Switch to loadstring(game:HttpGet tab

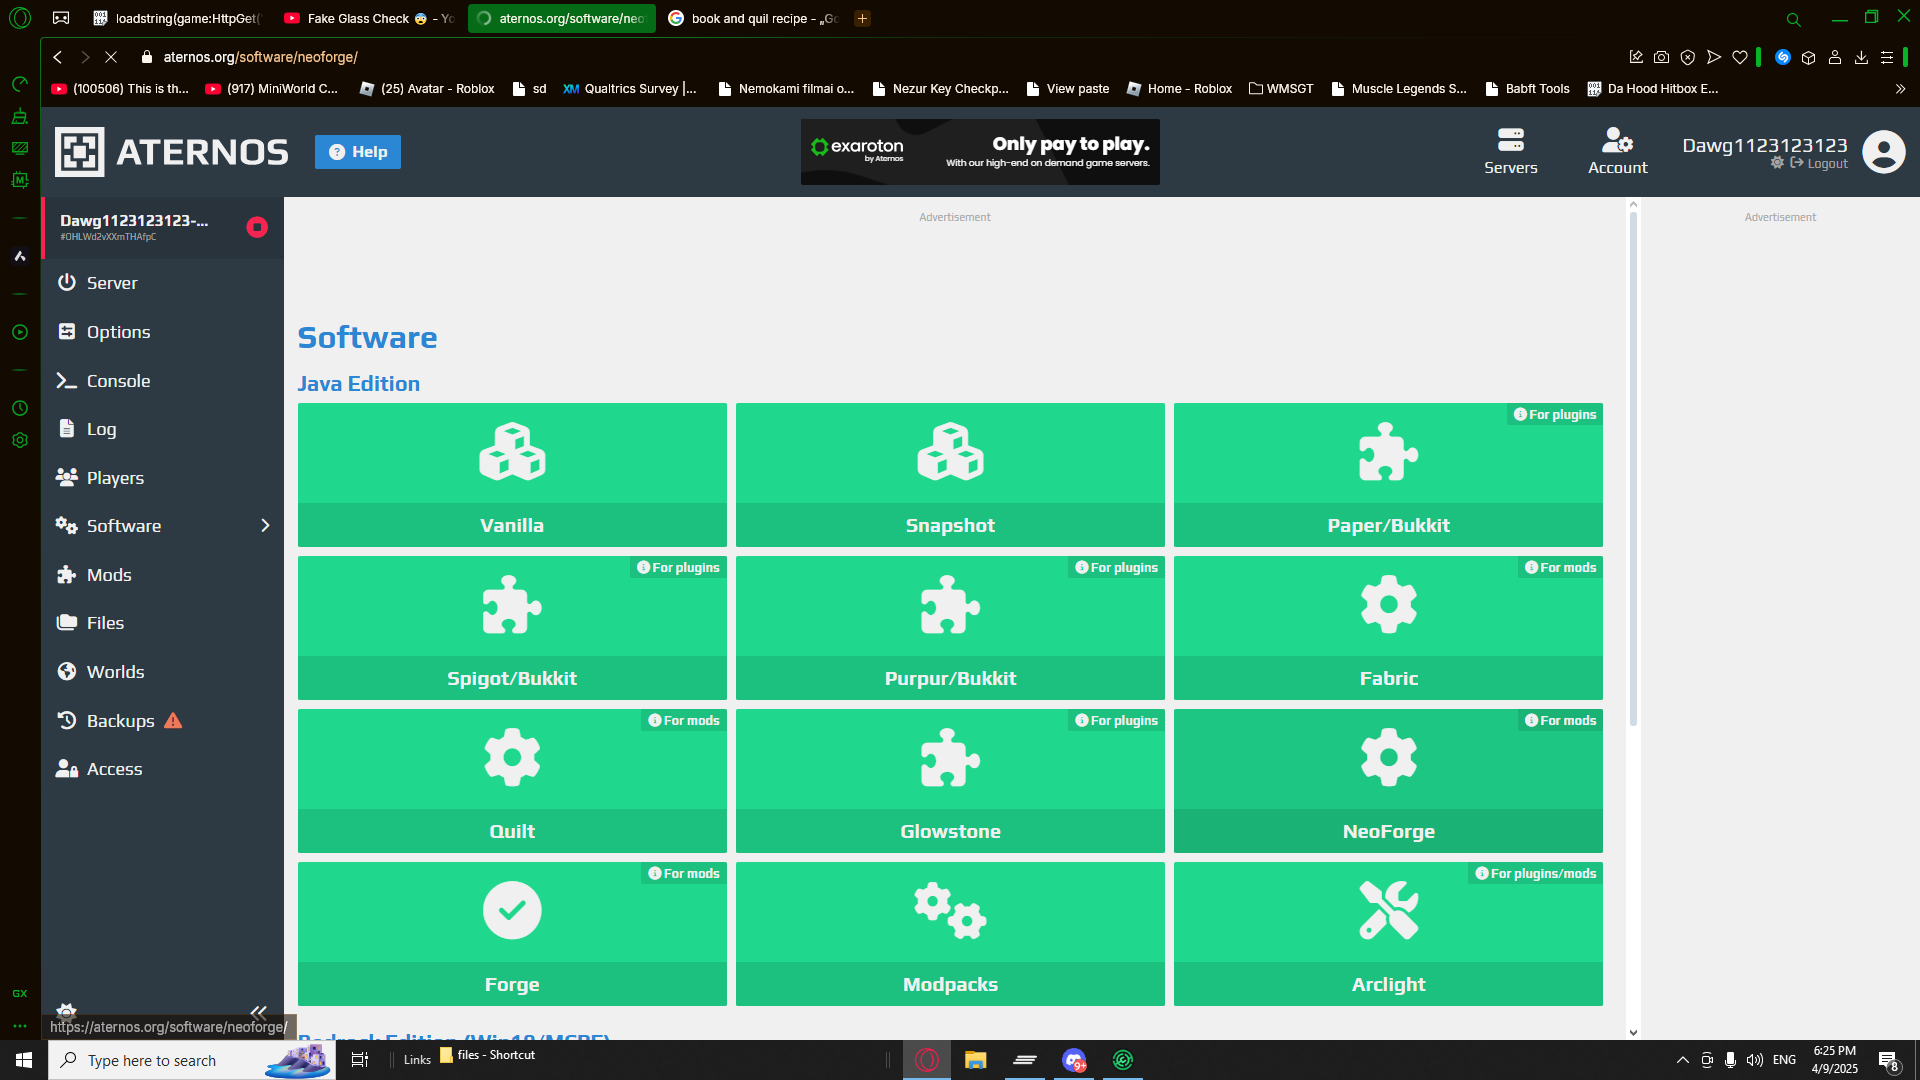[176, 19]
